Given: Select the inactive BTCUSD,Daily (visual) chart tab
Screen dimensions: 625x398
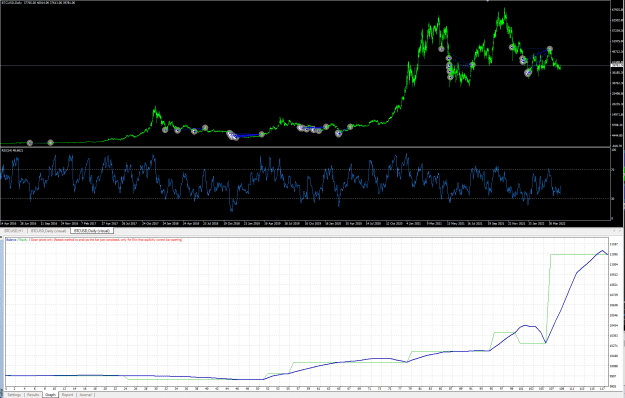Looking at the screenshot, I should [48, 231].
